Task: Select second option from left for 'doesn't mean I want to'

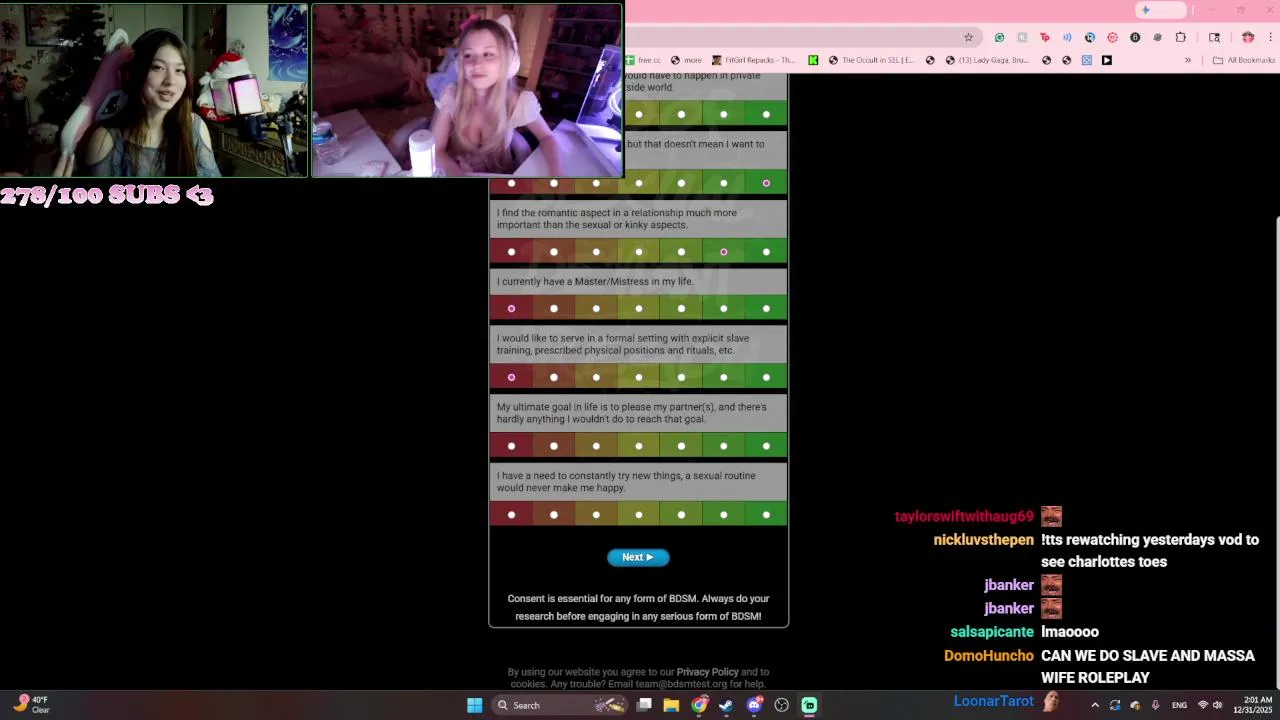Action: 554,183
